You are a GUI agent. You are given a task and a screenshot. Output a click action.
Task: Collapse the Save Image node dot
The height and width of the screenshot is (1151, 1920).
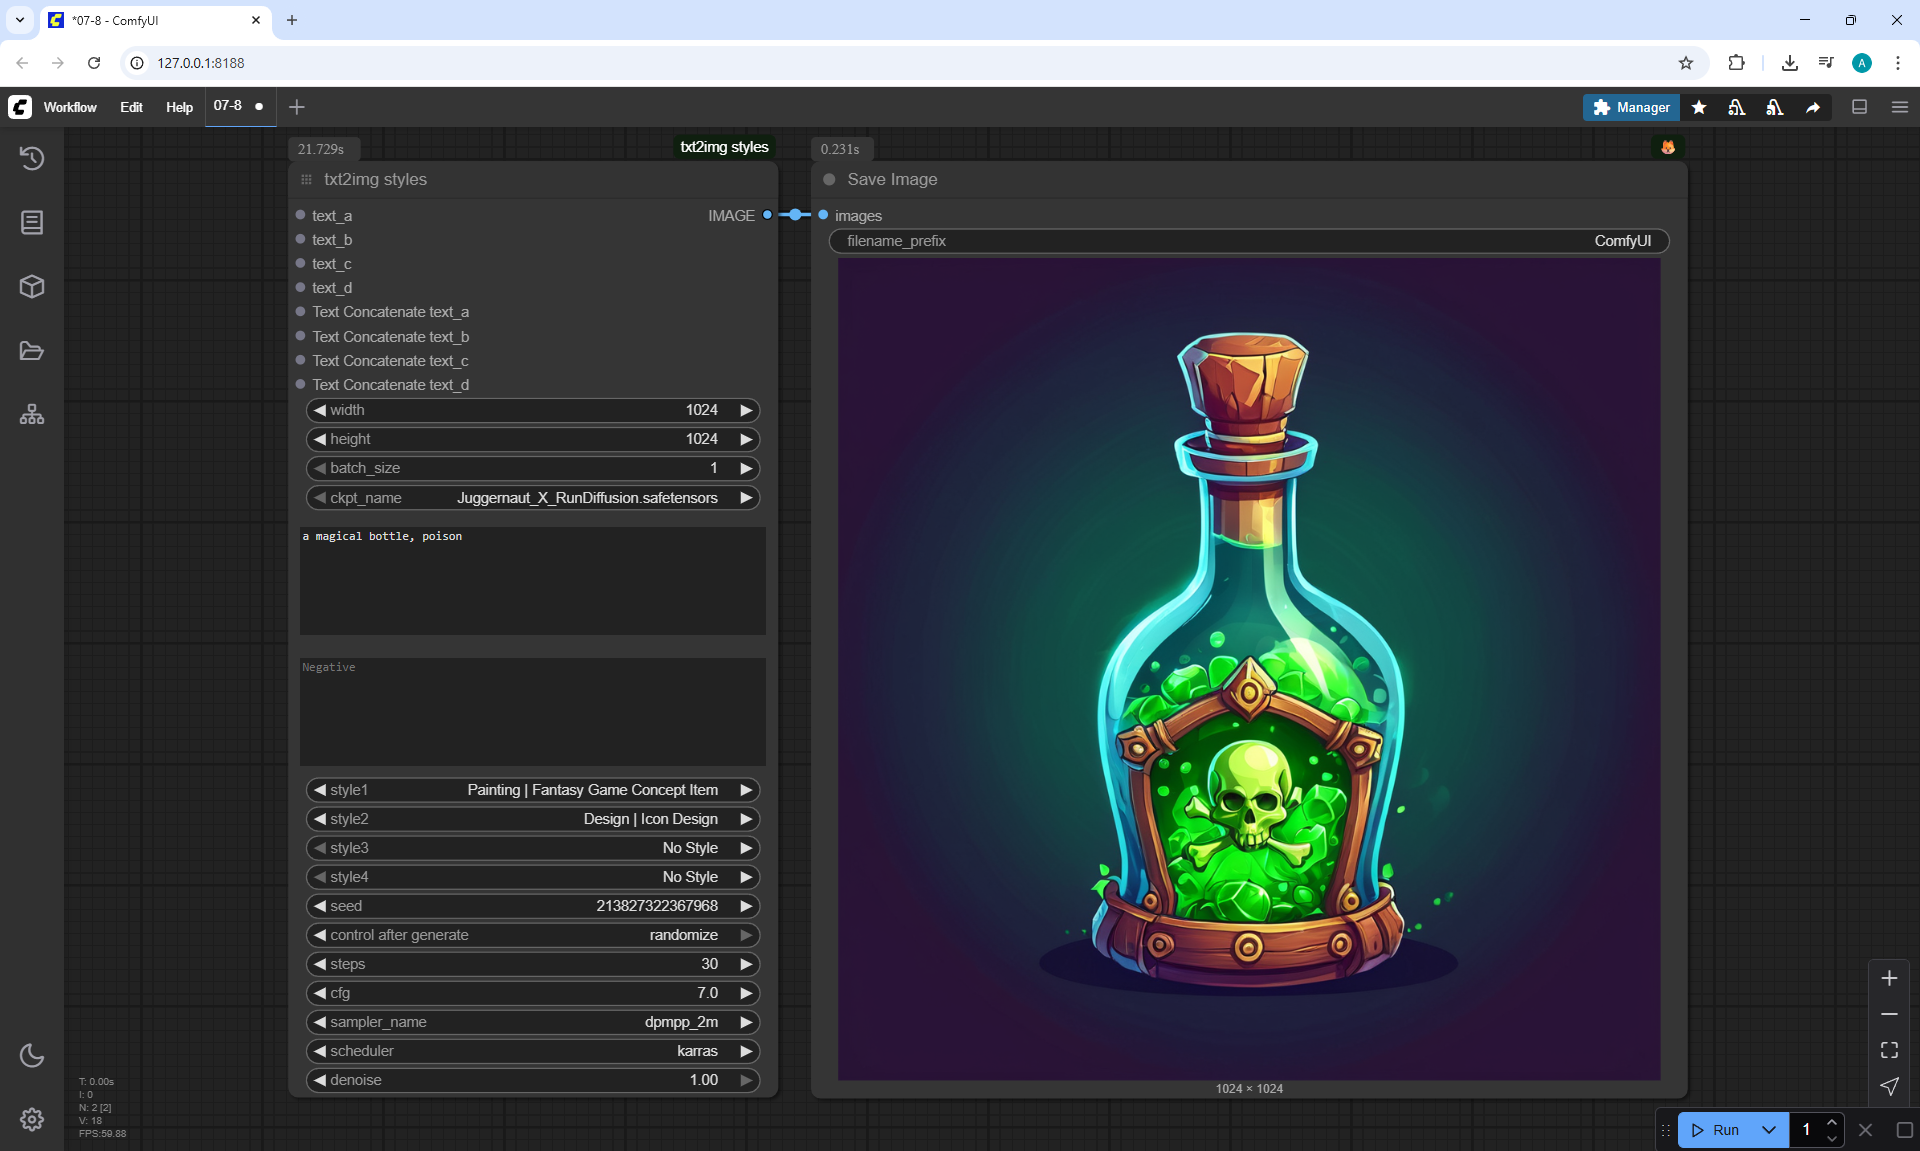(x=829, y=180)
